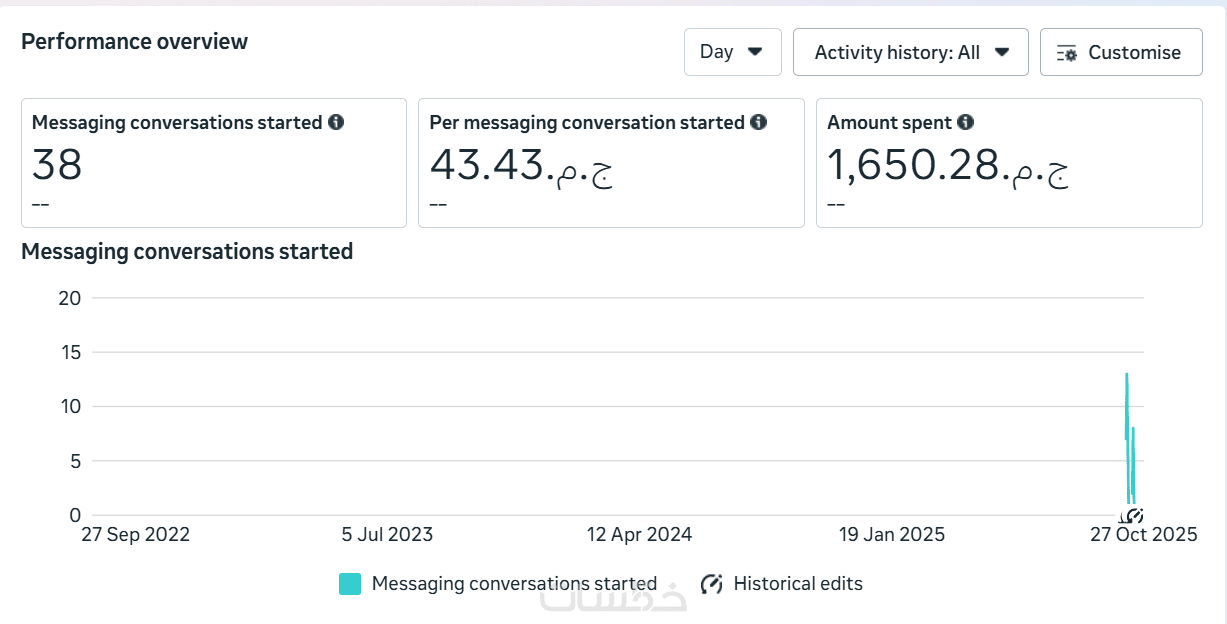
Task: Click the Customise button label
Action: (x=1134, y=52)
